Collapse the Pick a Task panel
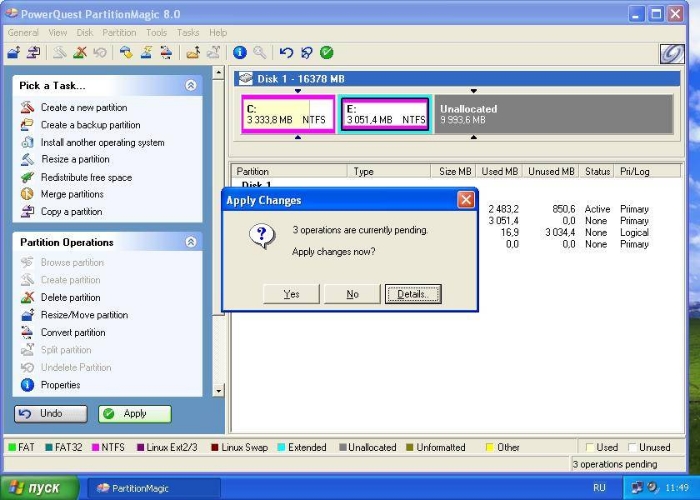This screenshot has width=700, height=500. click(x=191, y=86)
